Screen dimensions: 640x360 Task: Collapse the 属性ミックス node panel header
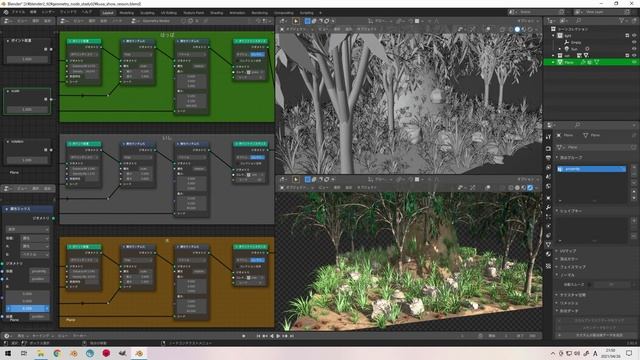click(7, 209)
